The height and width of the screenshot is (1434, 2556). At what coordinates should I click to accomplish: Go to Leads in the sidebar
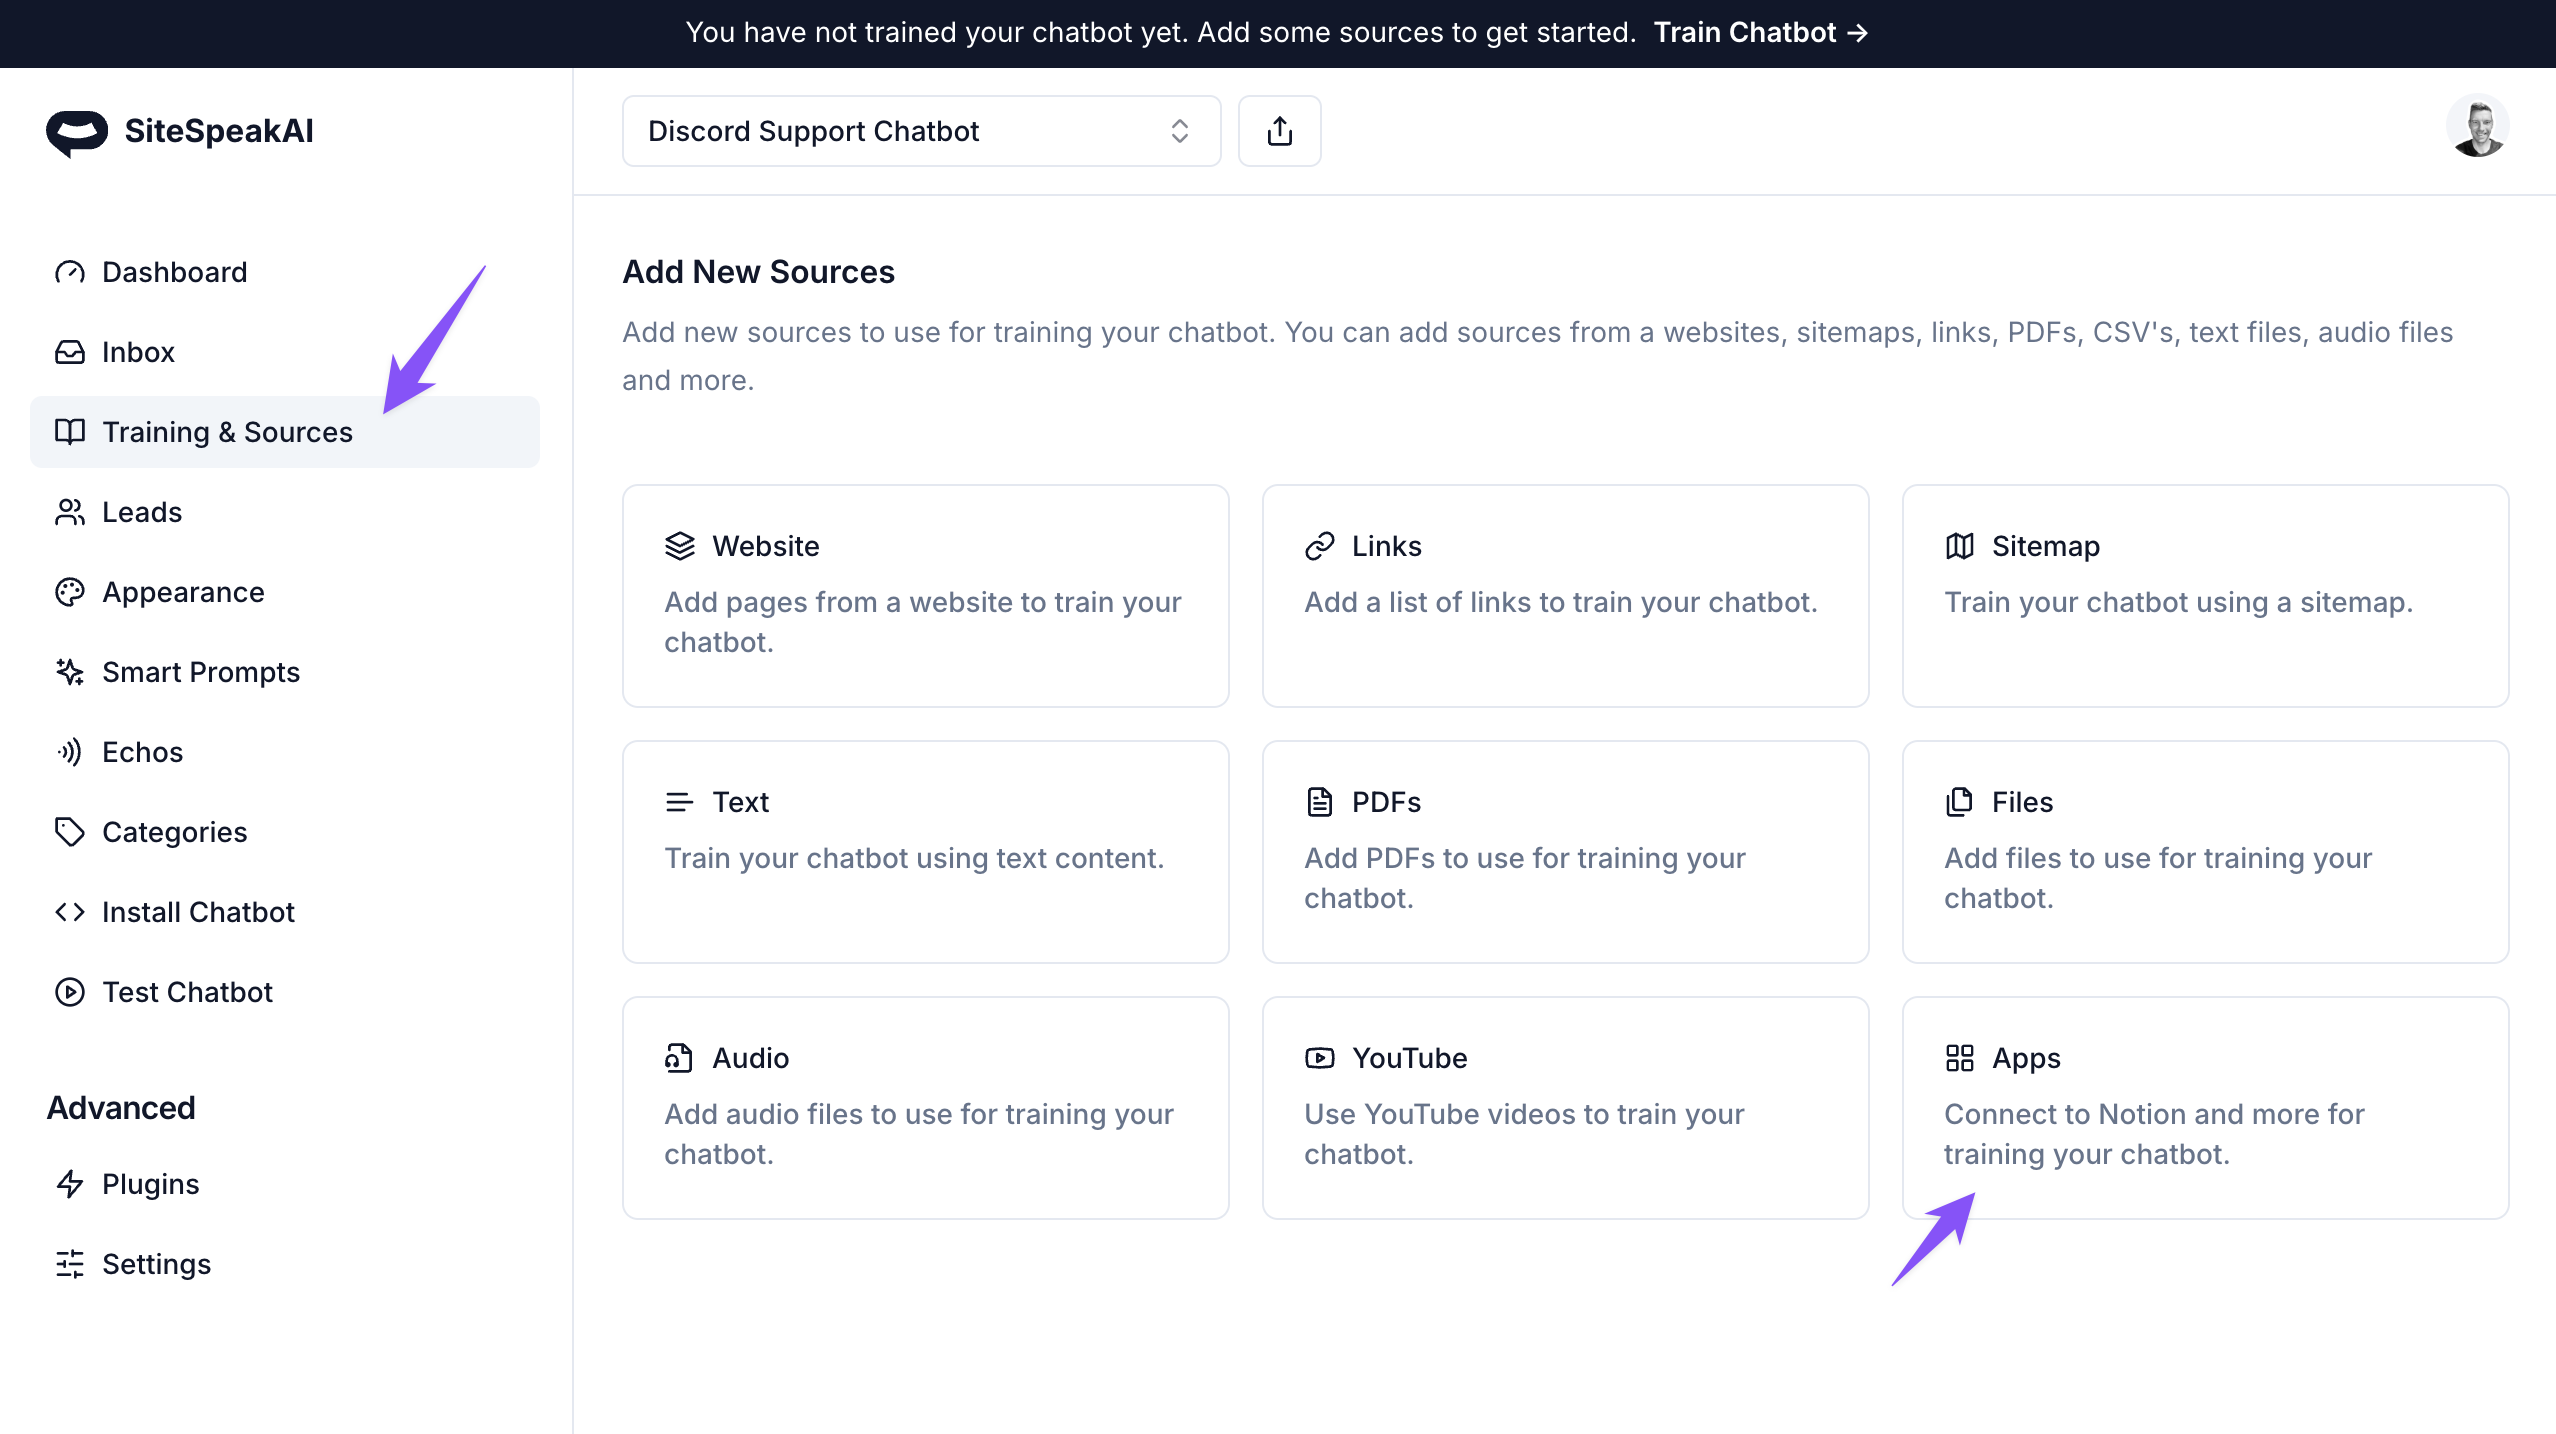click(142, 512)
